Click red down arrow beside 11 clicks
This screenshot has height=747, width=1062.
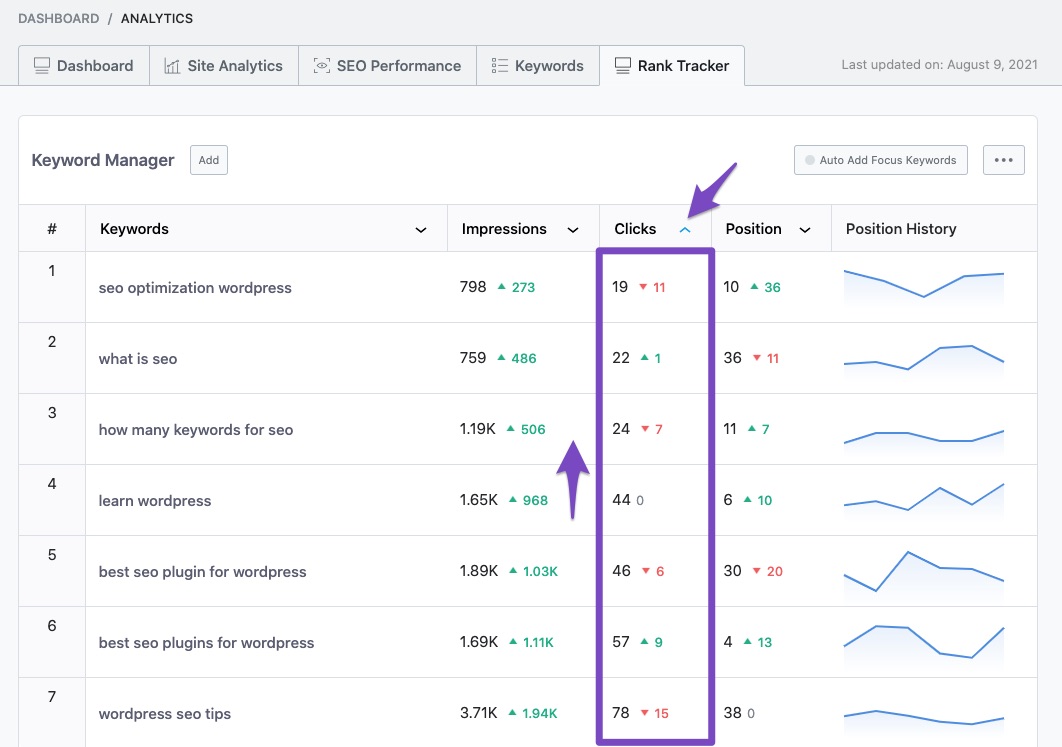(643, 287)
